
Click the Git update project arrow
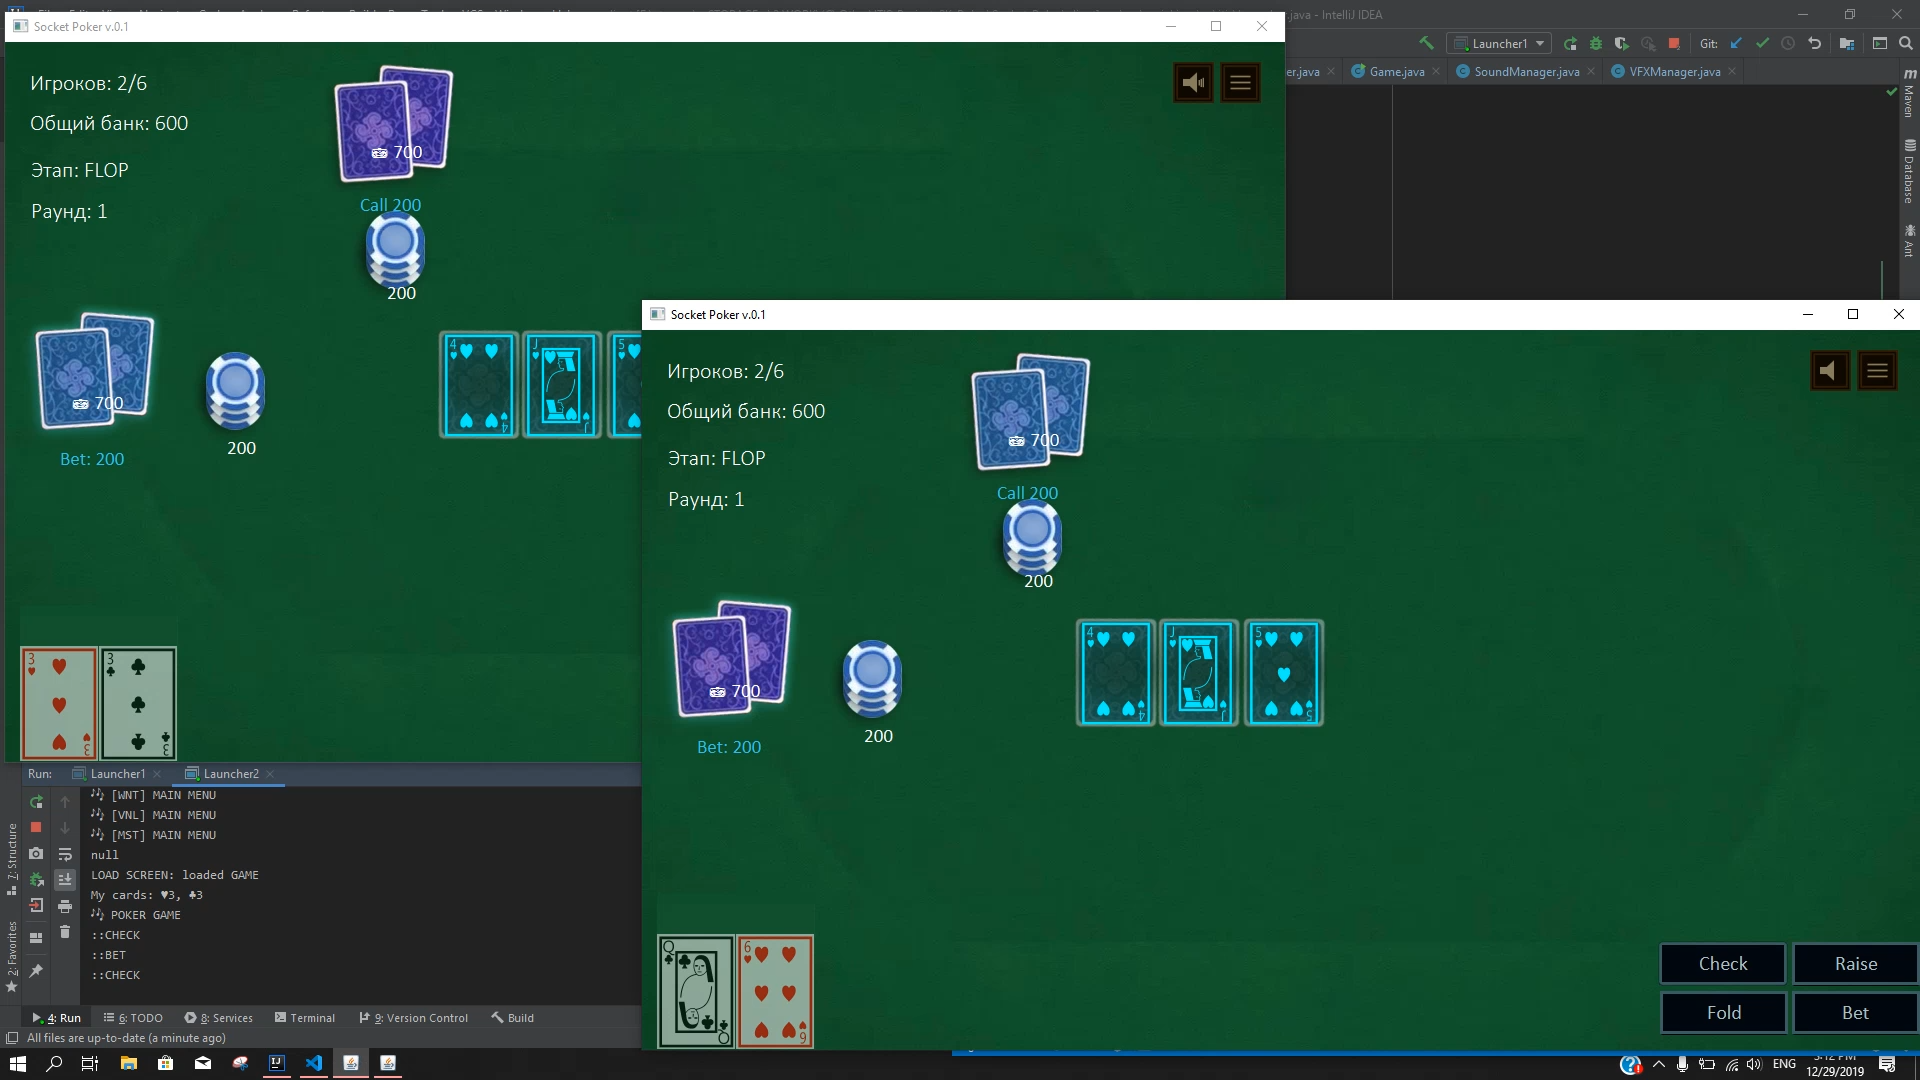[x=1736, y=43]
